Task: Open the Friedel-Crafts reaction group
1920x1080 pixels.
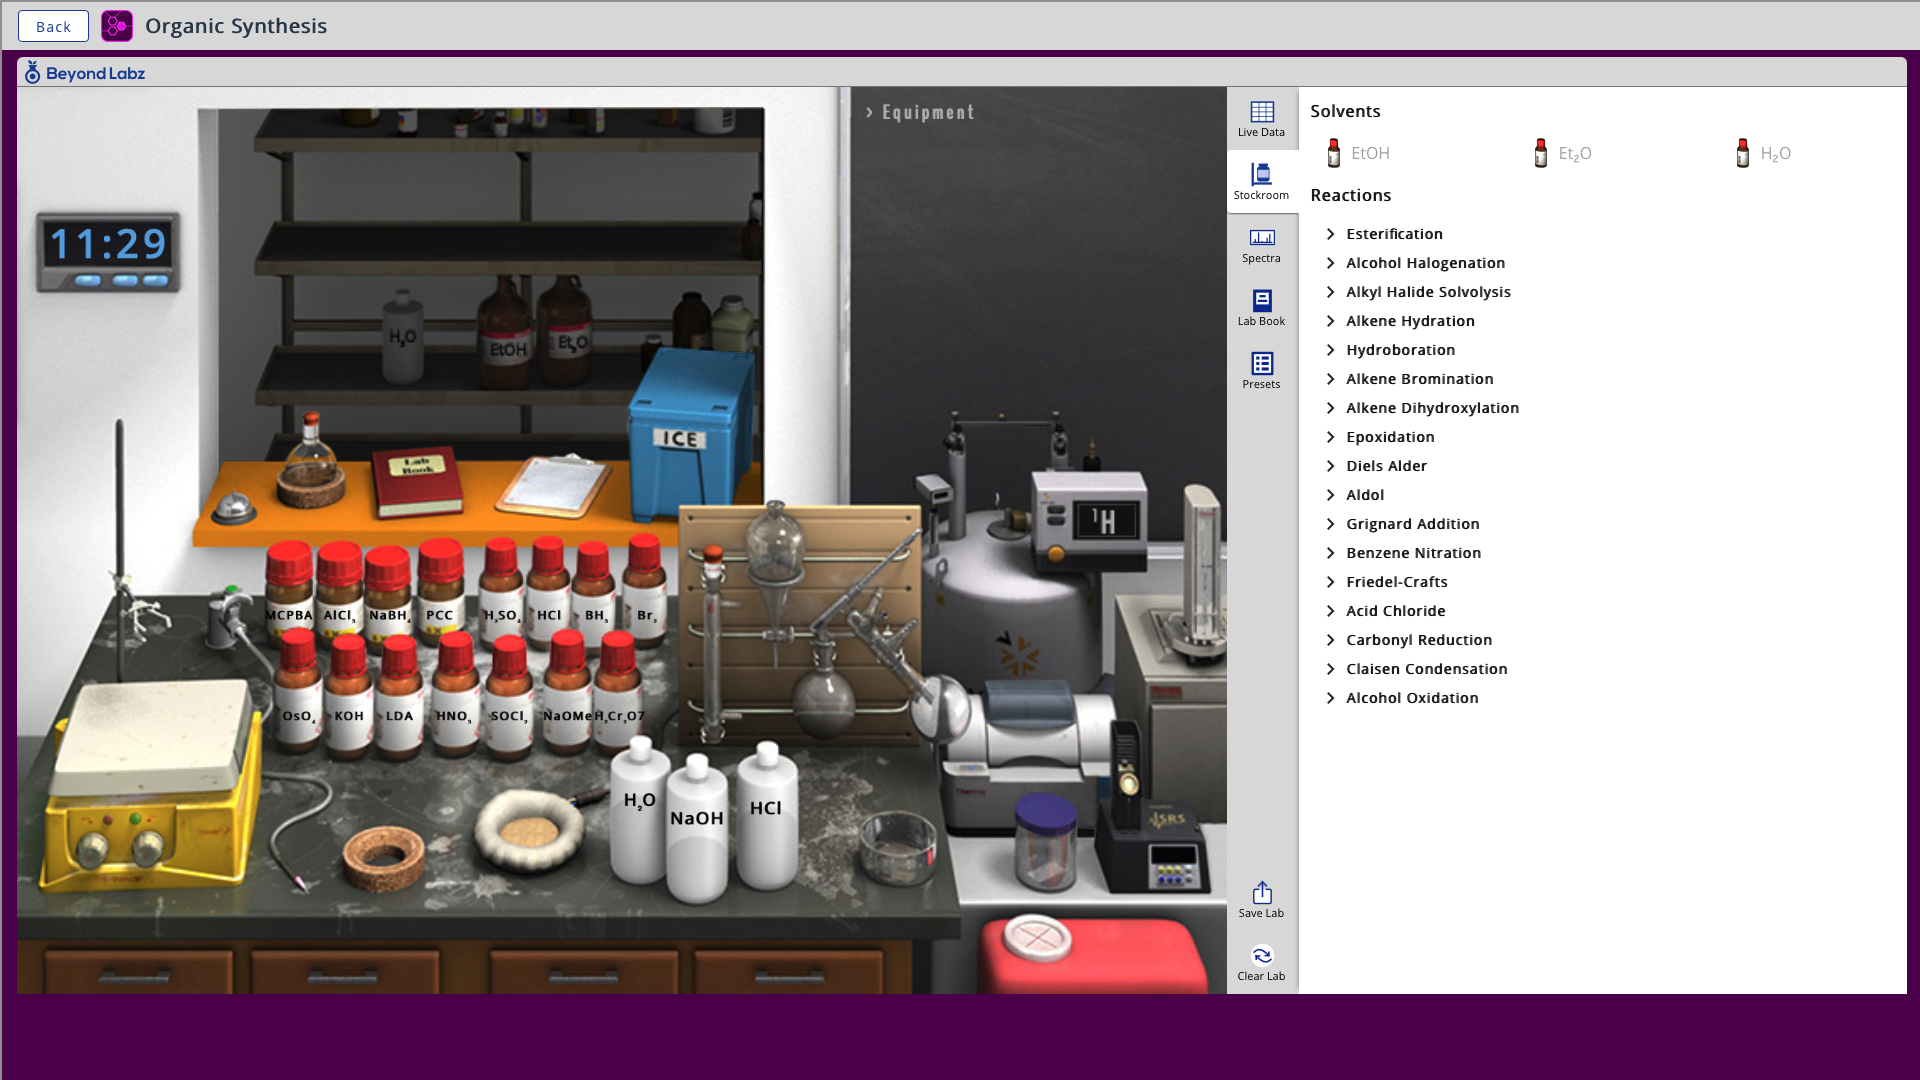Action: point(1395,582)
